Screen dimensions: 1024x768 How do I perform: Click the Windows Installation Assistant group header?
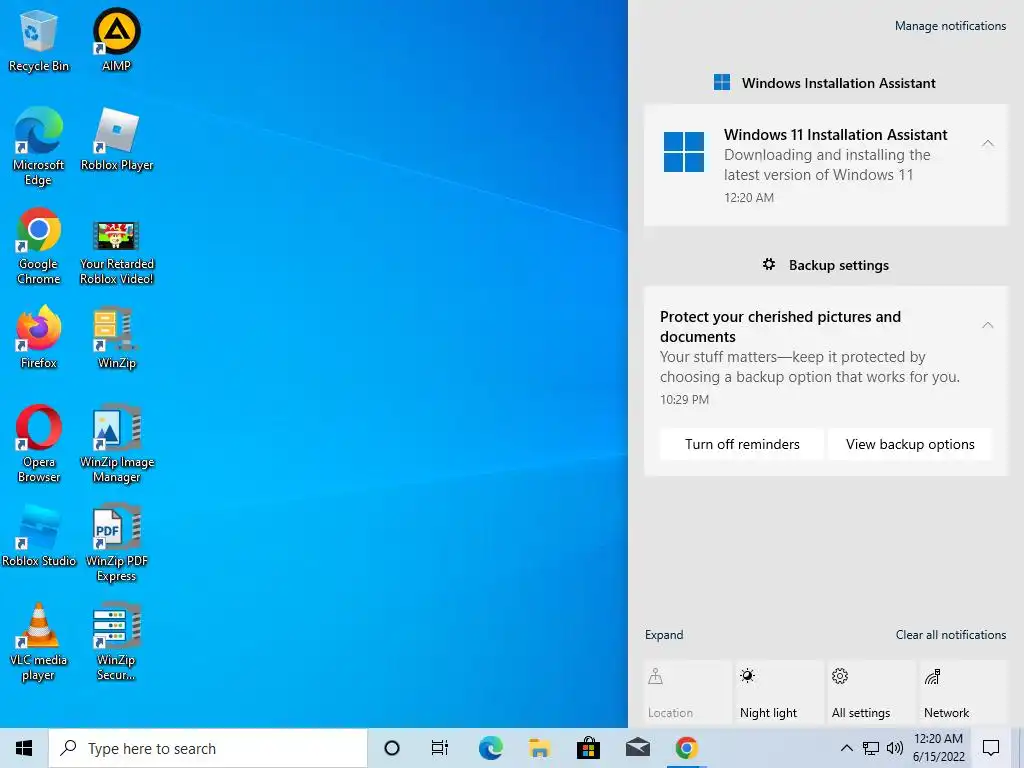click(x=825, y=83)
